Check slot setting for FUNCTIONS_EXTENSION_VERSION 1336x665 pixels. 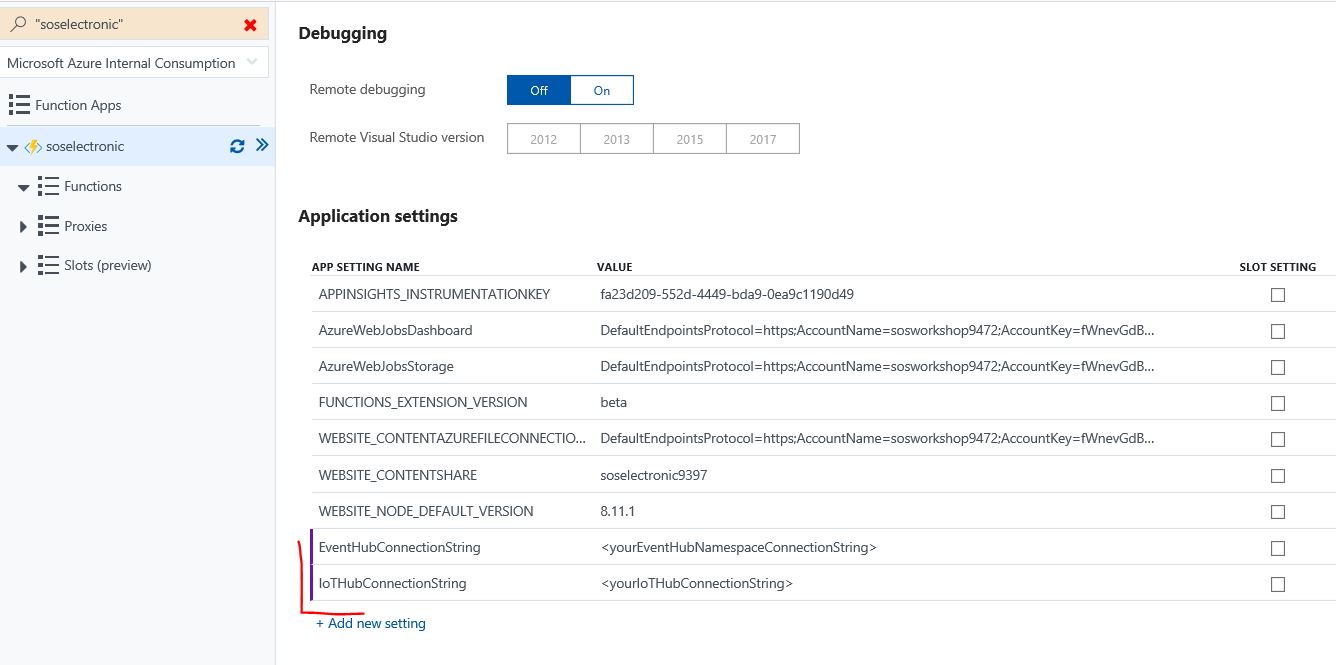click(1277, 403)
